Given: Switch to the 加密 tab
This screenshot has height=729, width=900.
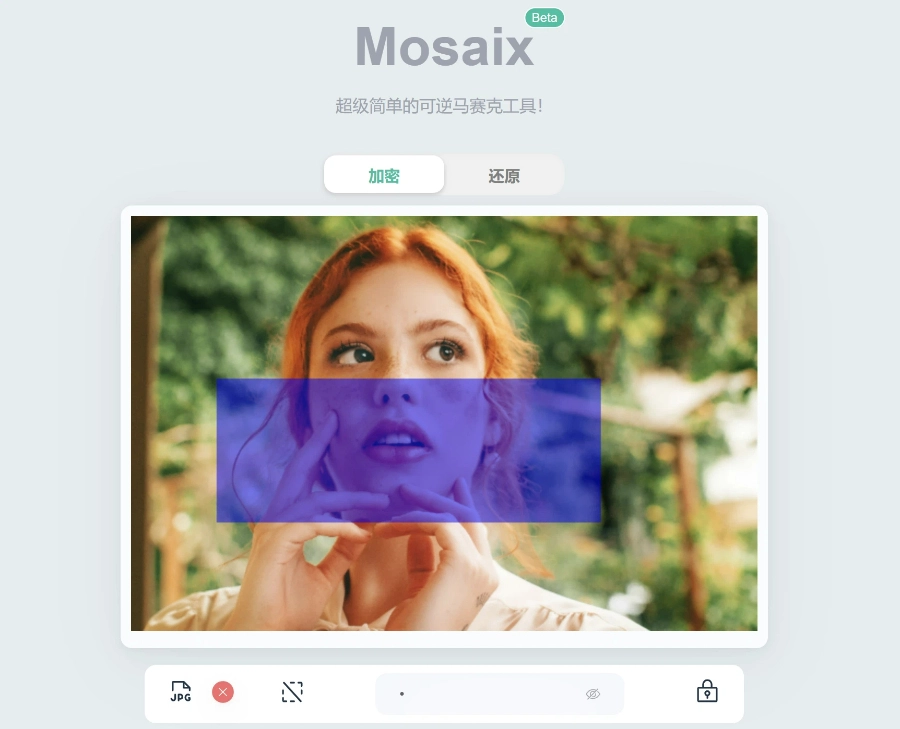Looking at the screenshot, I should pos(384,175).
